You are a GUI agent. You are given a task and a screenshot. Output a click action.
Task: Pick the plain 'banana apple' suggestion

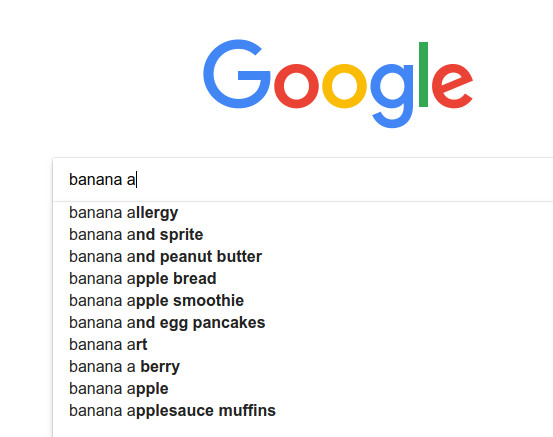tap(303, 388)
